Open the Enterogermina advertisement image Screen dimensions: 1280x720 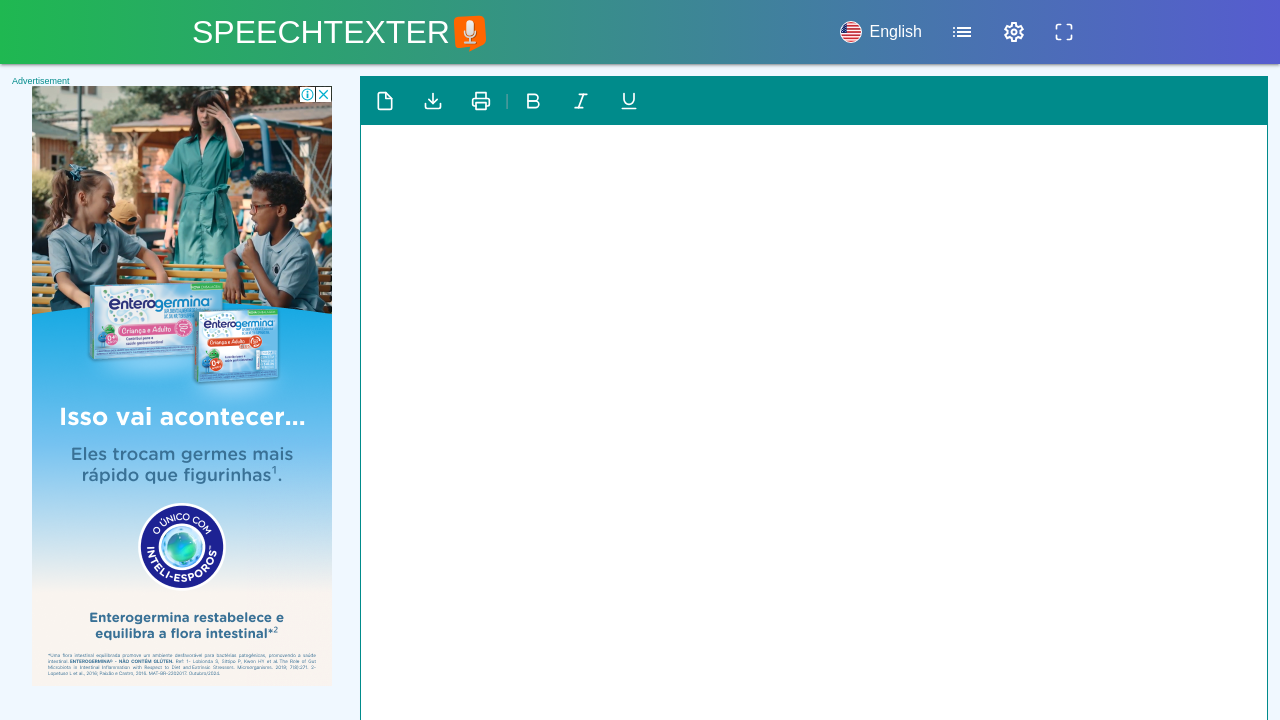pyautogui.click(x=182, y=386)
